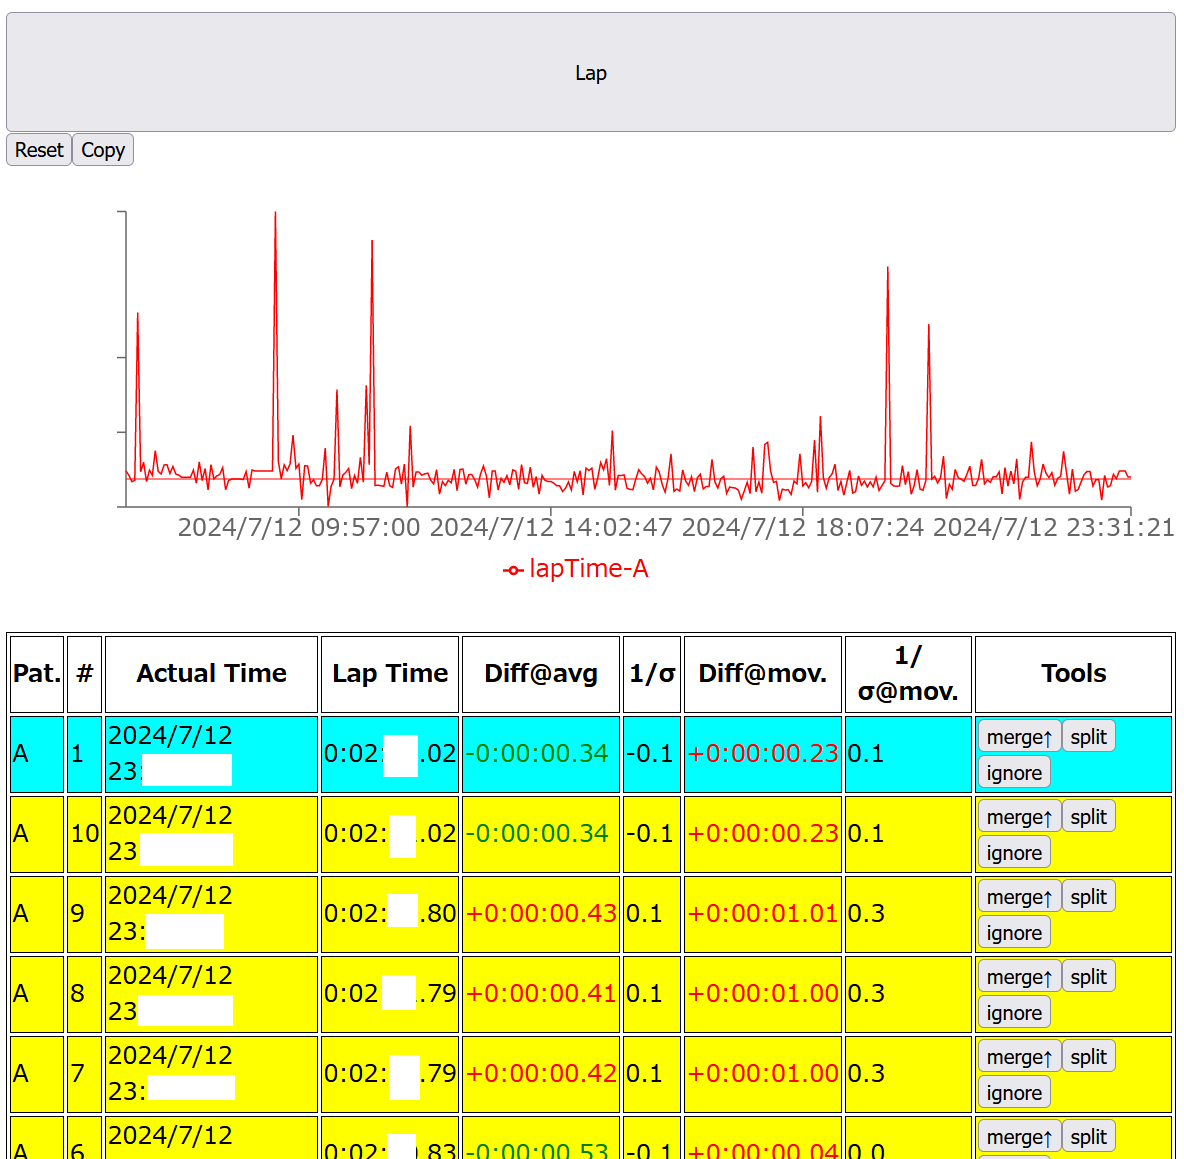Click the tallest spike in lap chart
1184x1159 pixels.
[276, 215]
